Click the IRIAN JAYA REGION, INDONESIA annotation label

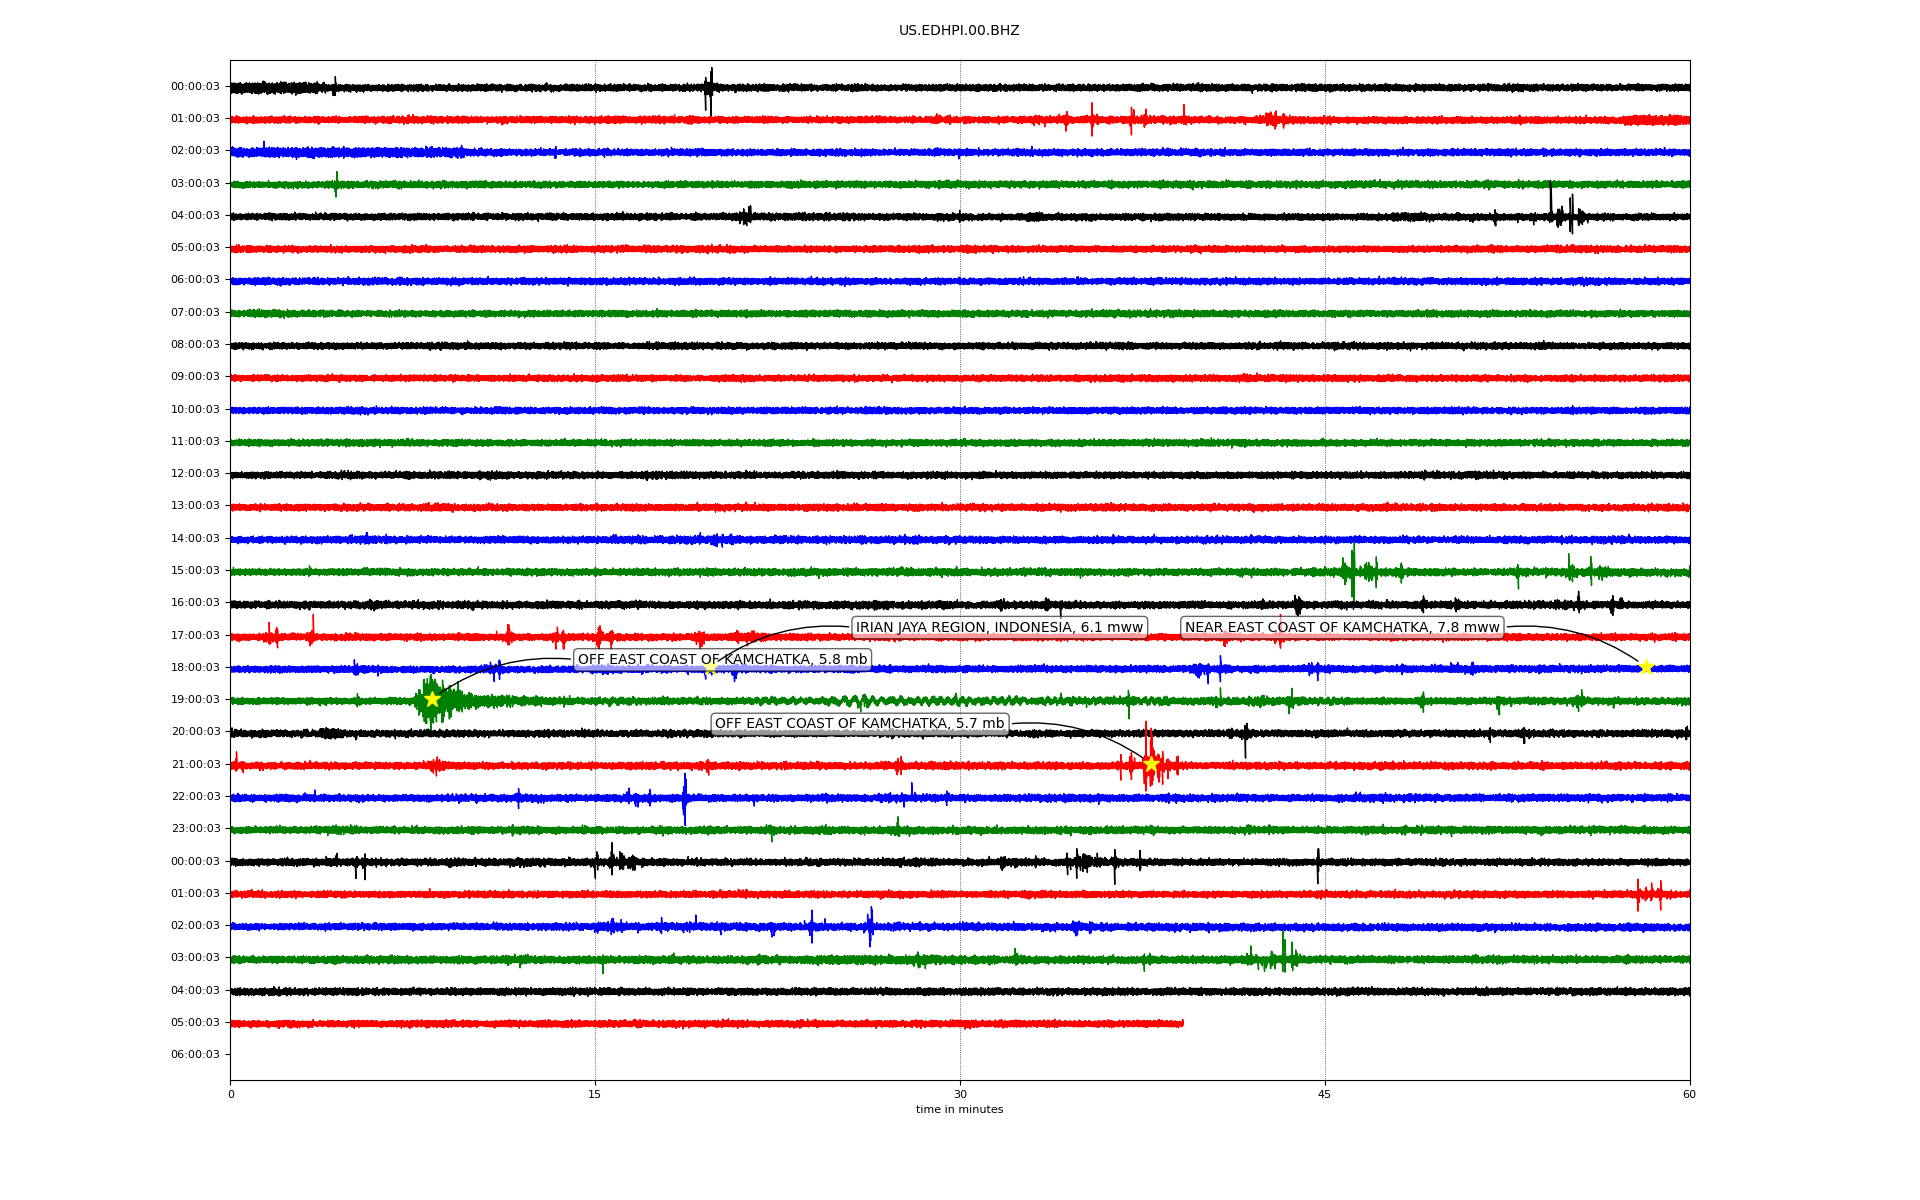pyautogui.click(x=999, y=627)
